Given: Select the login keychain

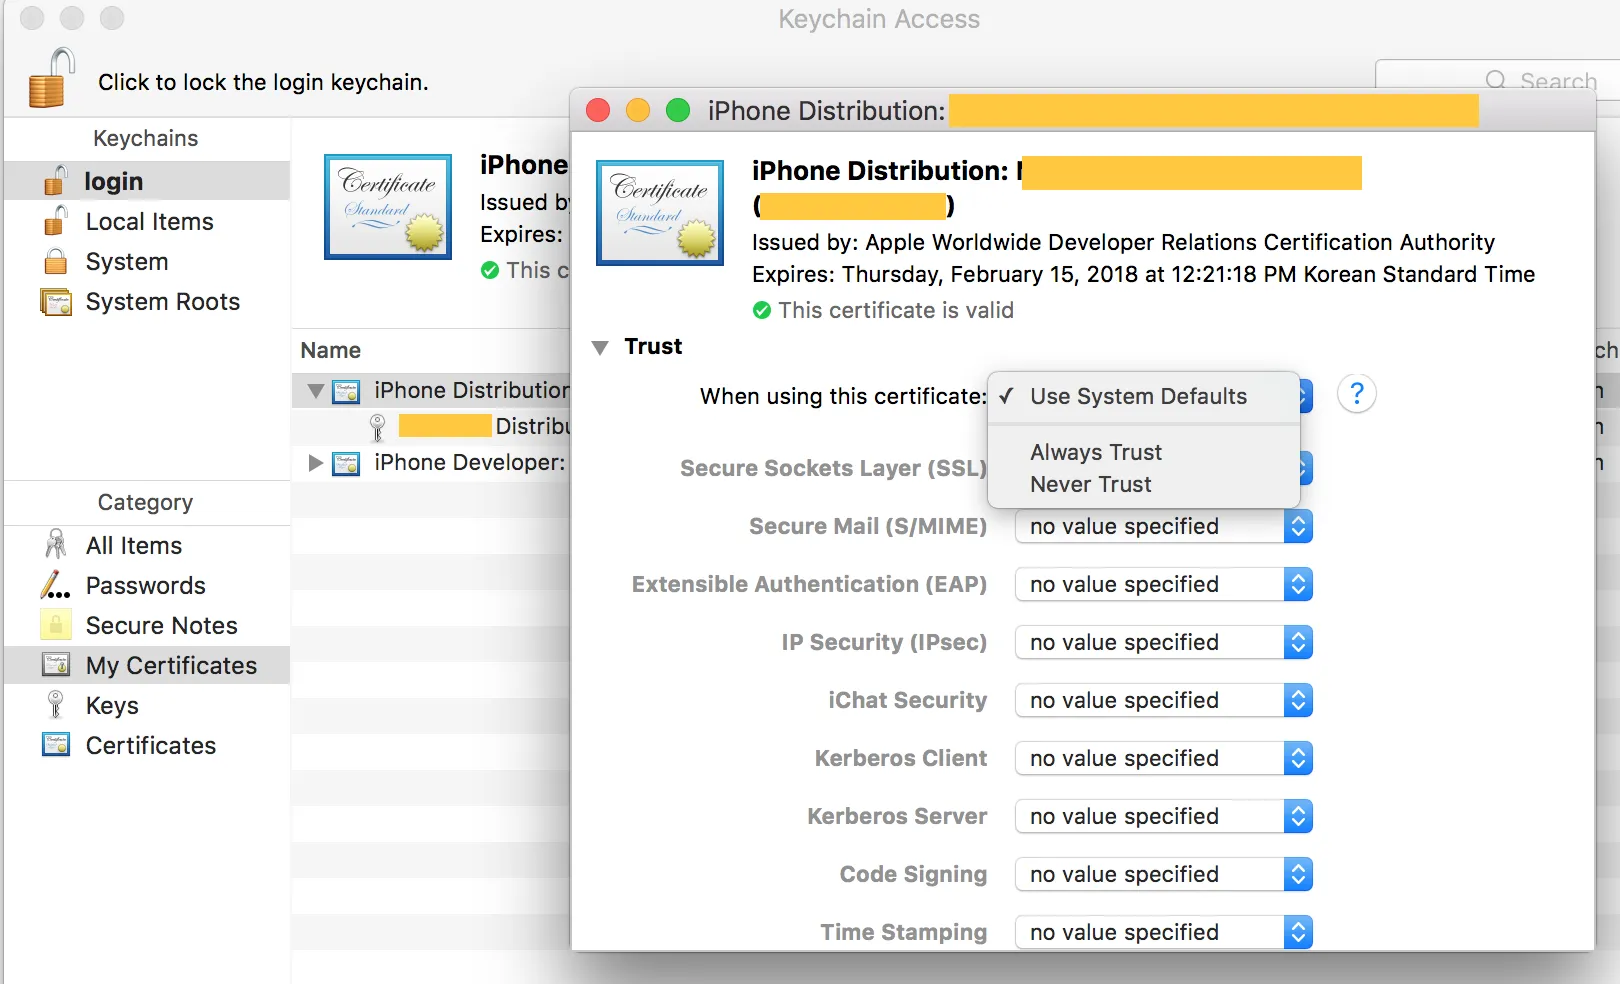Looking at the screenshot, I should click(x=113, y=182).
